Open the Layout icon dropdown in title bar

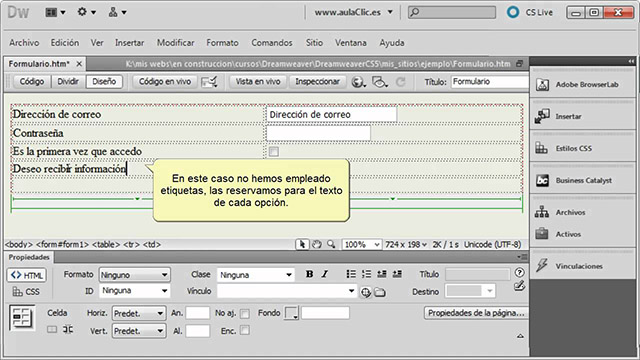55,12
